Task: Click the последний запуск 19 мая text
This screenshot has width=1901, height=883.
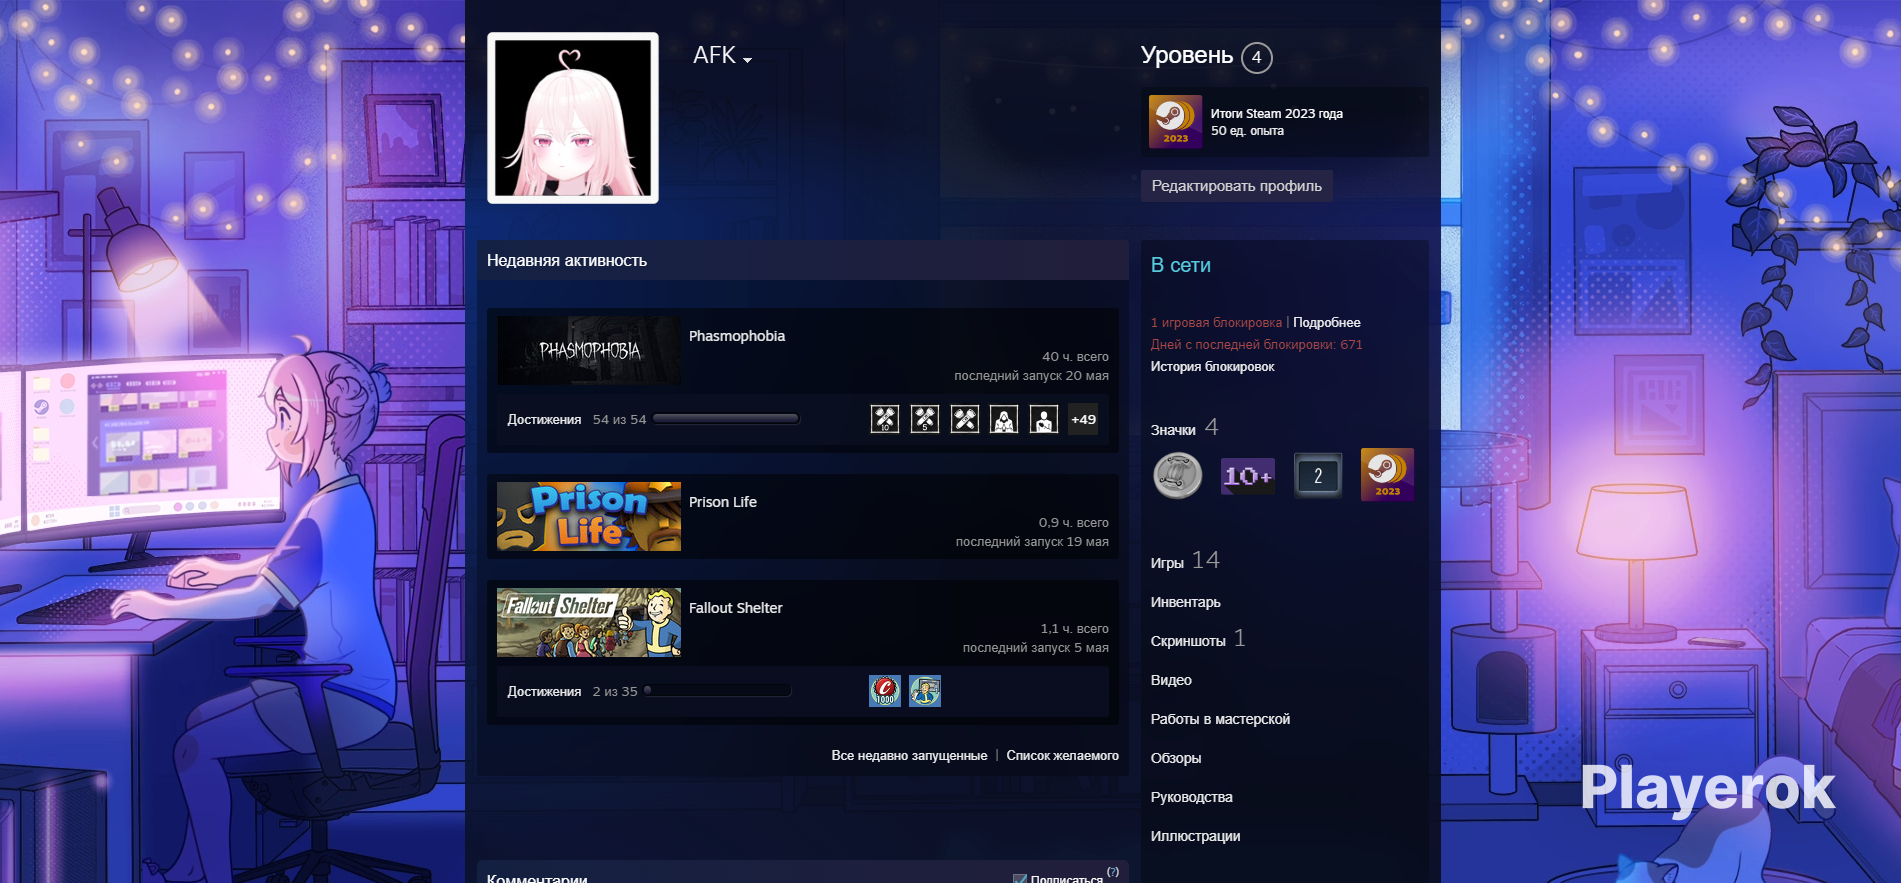Action: click(1032, 541)
